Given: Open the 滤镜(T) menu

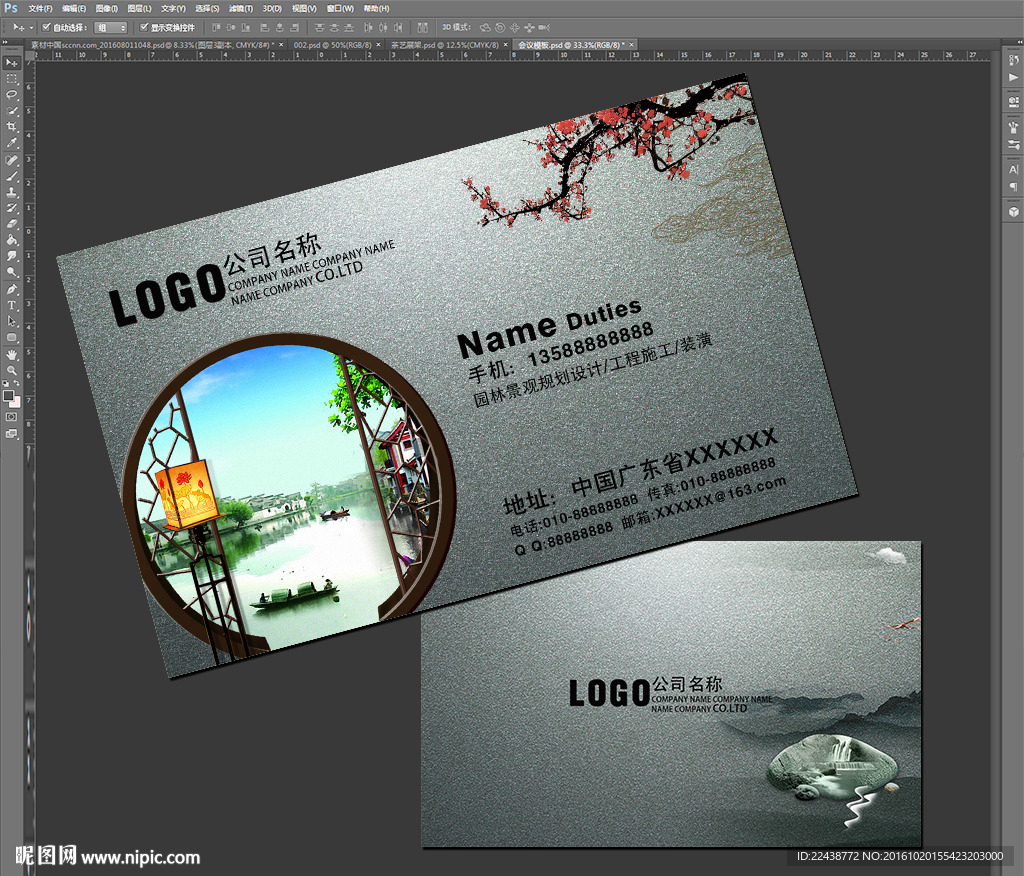Looking at the screenshot, I should click(x=240, y=8).
